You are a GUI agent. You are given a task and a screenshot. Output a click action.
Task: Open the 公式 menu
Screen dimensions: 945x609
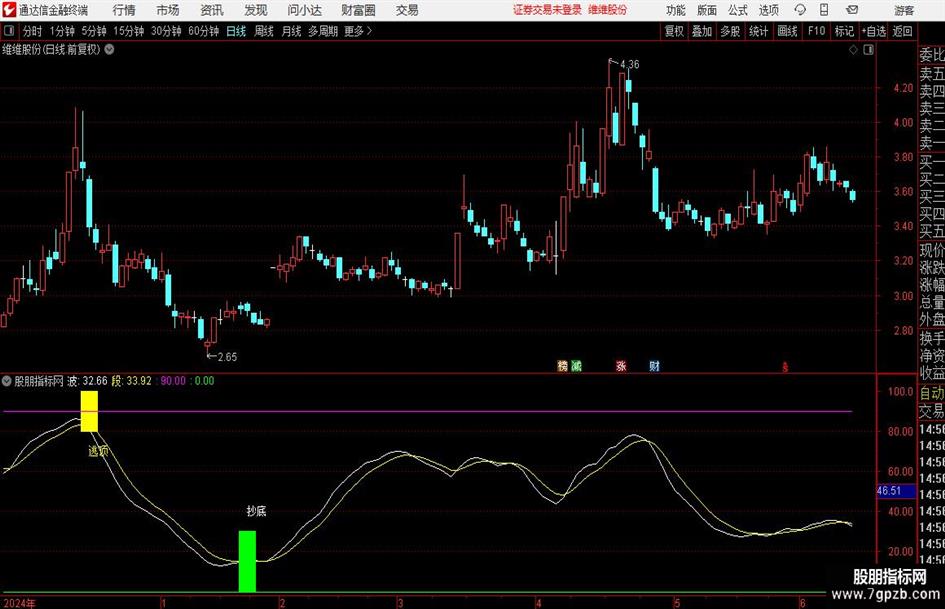pos(738,10)
